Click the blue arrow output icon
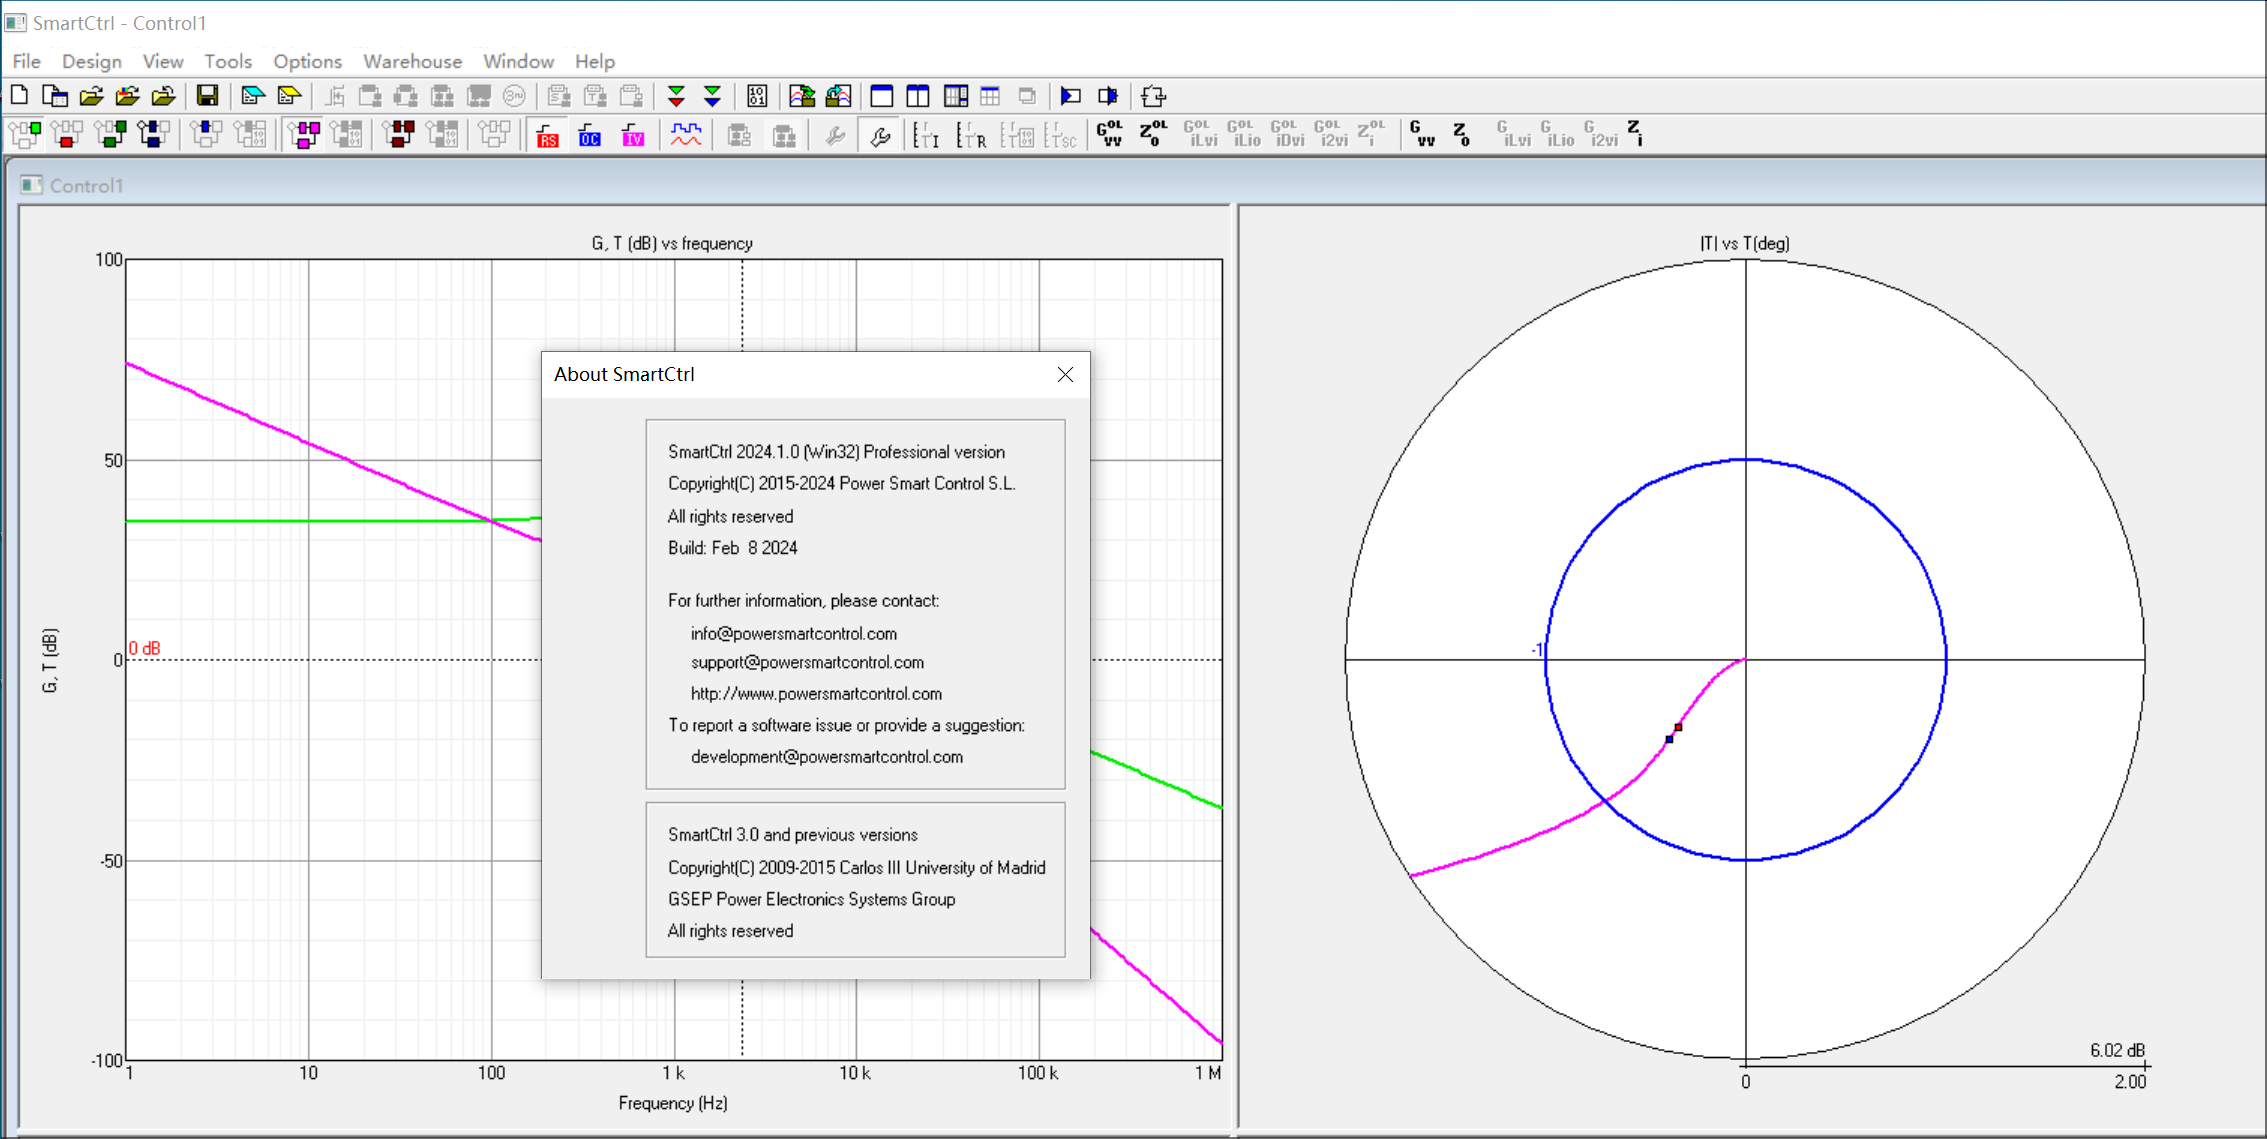Image resolution: width=2267 pixels, height=1139 pixels. point(1108,96)
